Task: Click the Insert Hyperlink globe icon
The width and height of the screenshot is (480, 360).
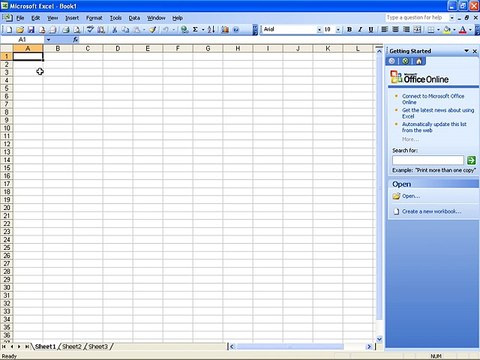Action: pyautogui.click(x=184, y=30)
